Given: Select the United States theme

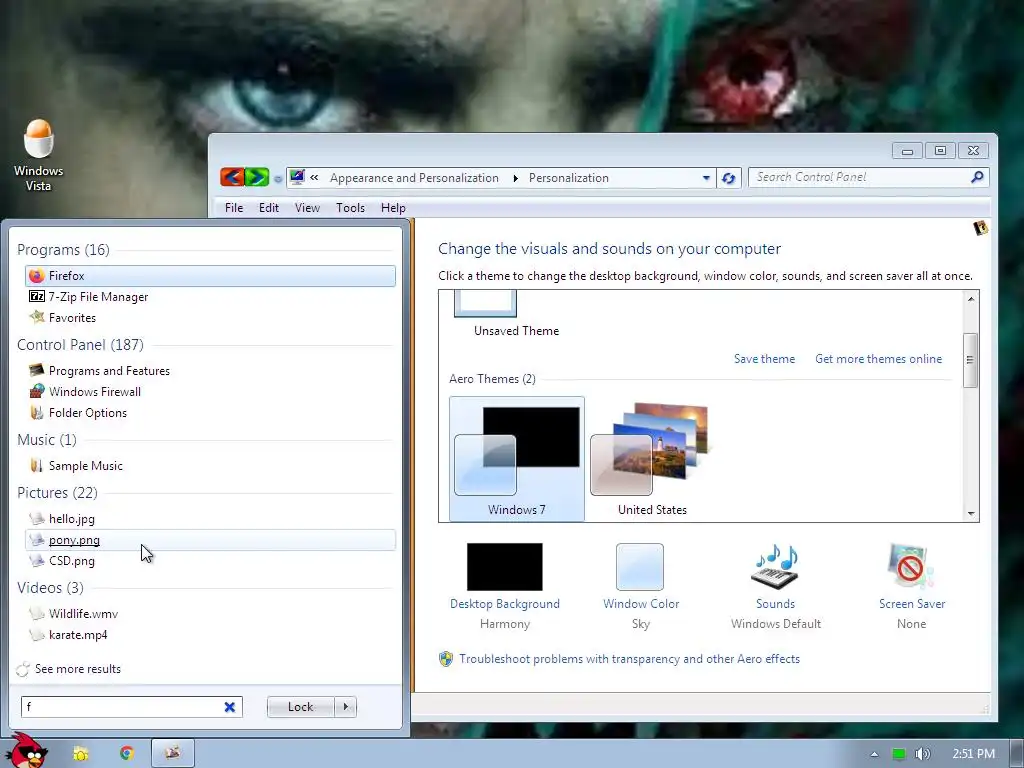Looking at the screenshot, I should pos(652,458).
